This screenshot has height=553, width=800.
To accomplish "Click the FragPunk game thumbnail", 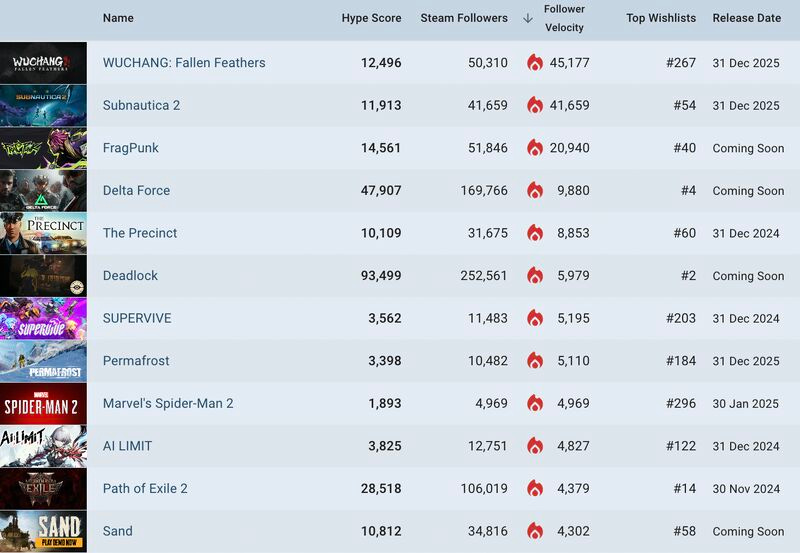I will [x=43, y=148].
